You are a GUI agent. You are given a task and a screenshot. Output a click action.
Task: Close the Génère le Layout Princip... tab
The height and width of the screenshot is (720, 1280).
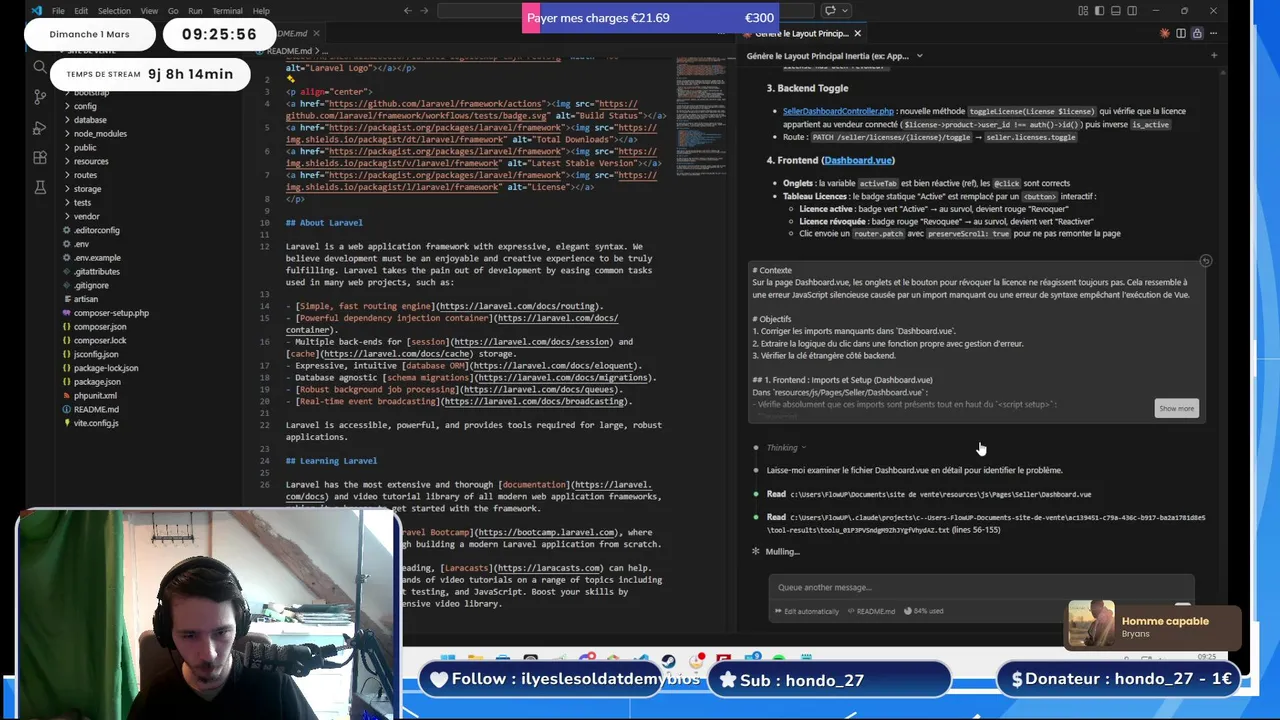857,33
